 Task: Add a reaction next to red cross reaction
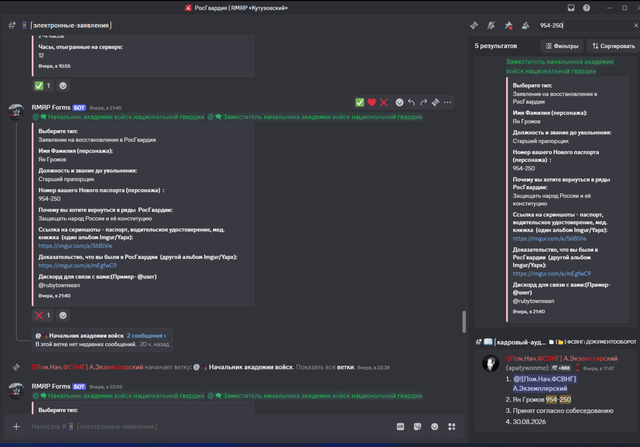[63, 315]
